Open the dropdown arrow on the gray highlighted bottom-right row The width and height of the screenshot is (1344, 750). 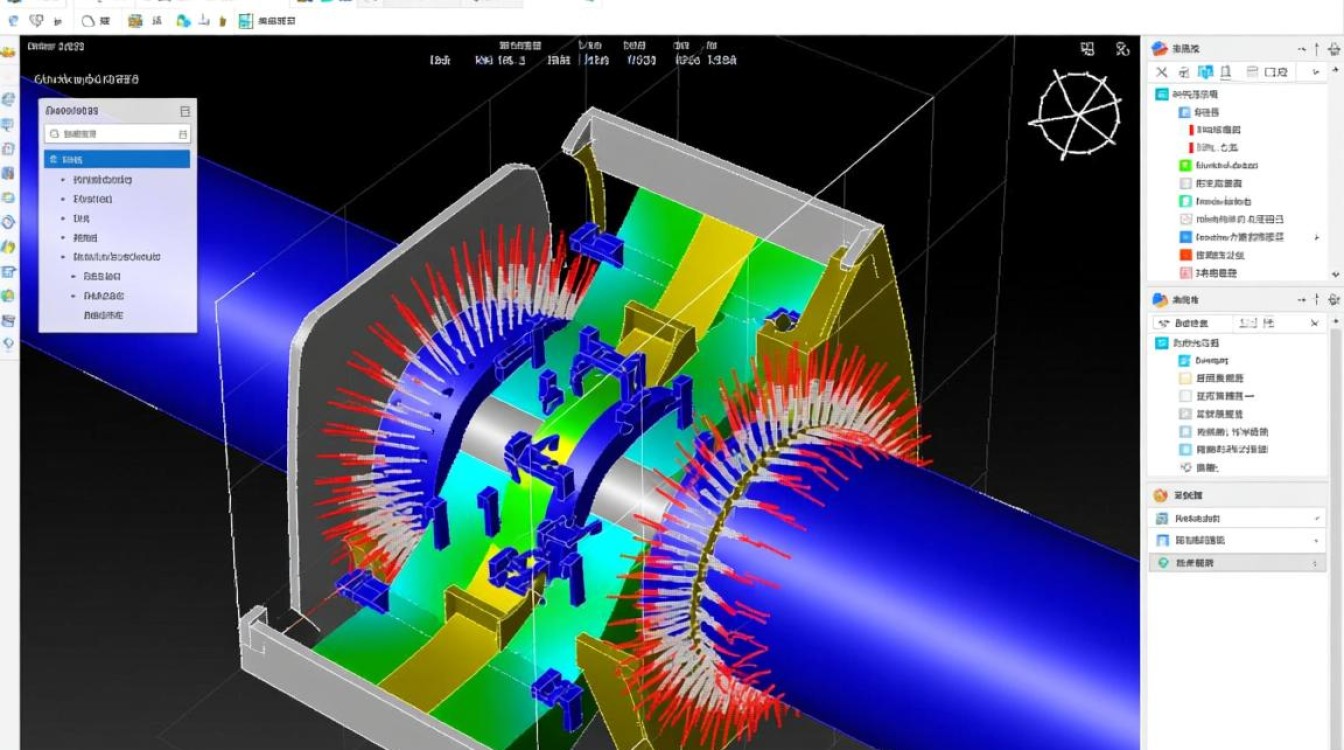(1314, 564)
